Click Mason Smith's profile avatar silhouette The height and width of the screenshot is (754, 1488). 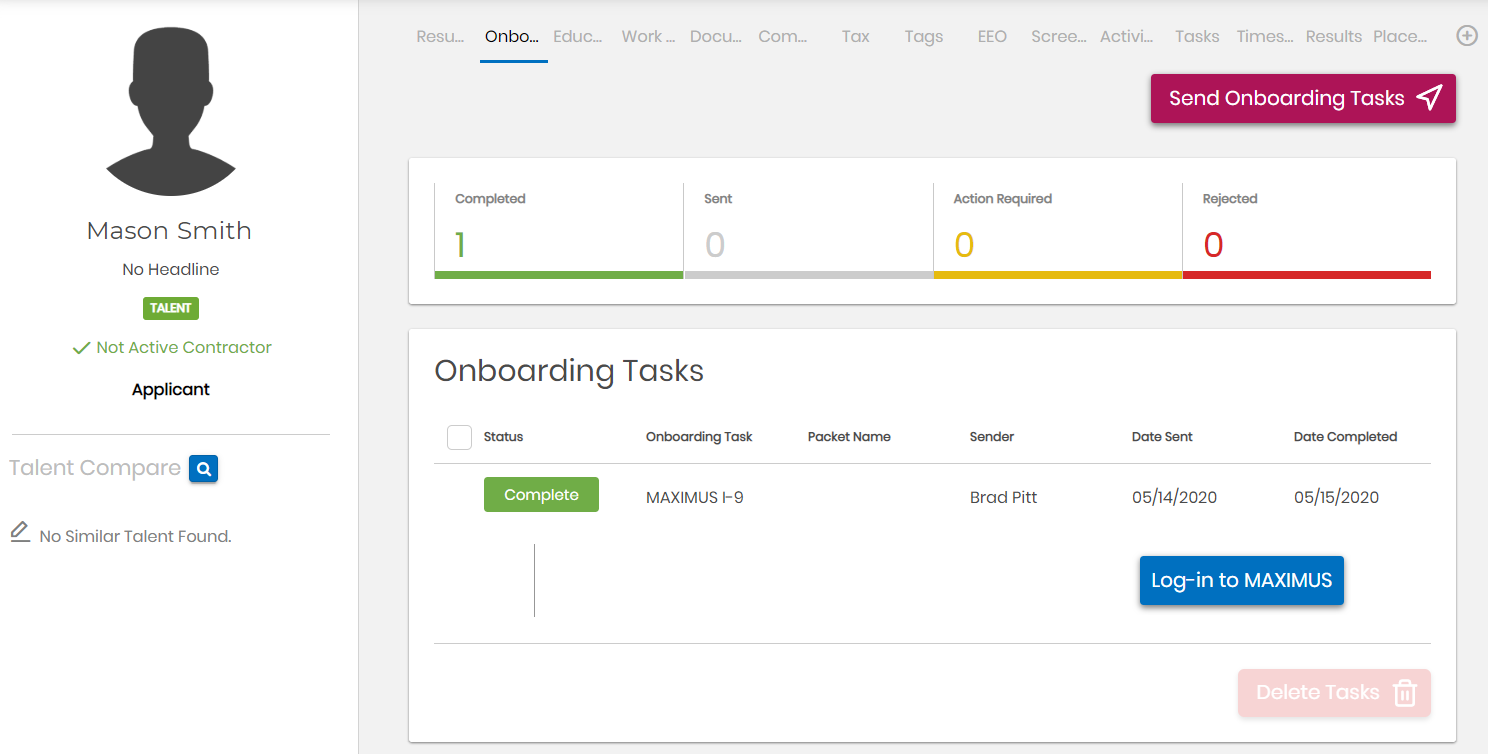click(x=170, y=109)
